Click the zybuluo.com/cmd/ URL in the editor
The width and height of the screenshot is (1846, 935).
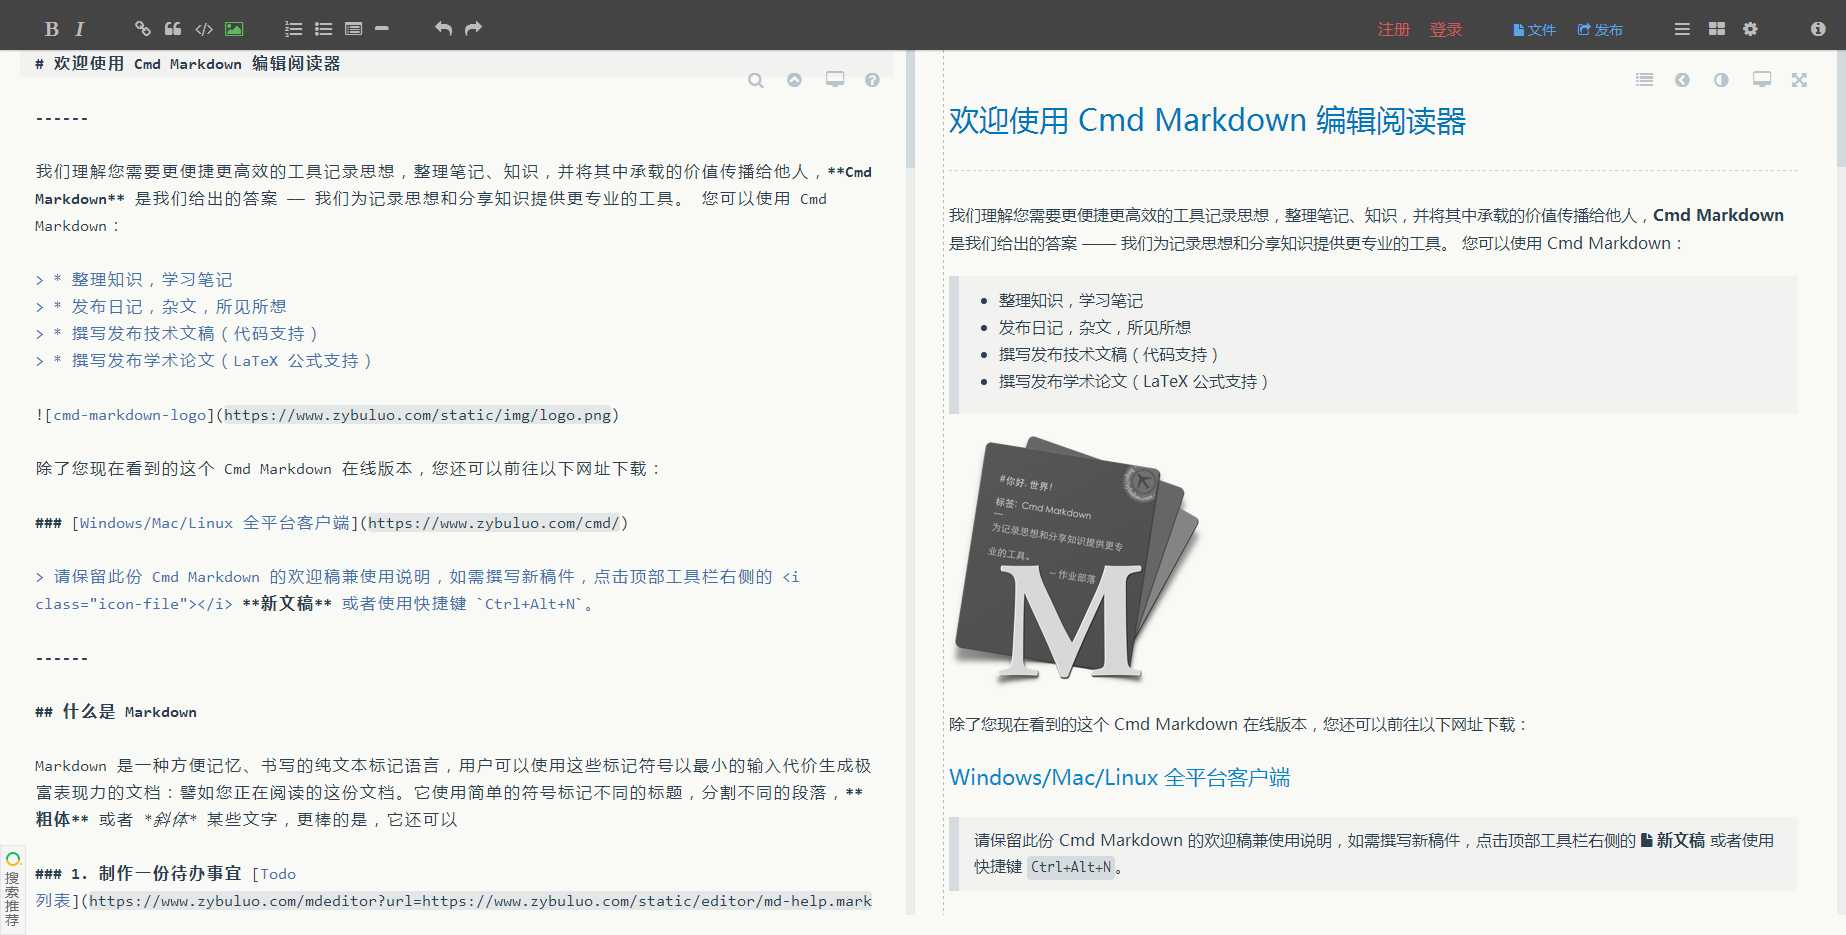click(494, 523)
